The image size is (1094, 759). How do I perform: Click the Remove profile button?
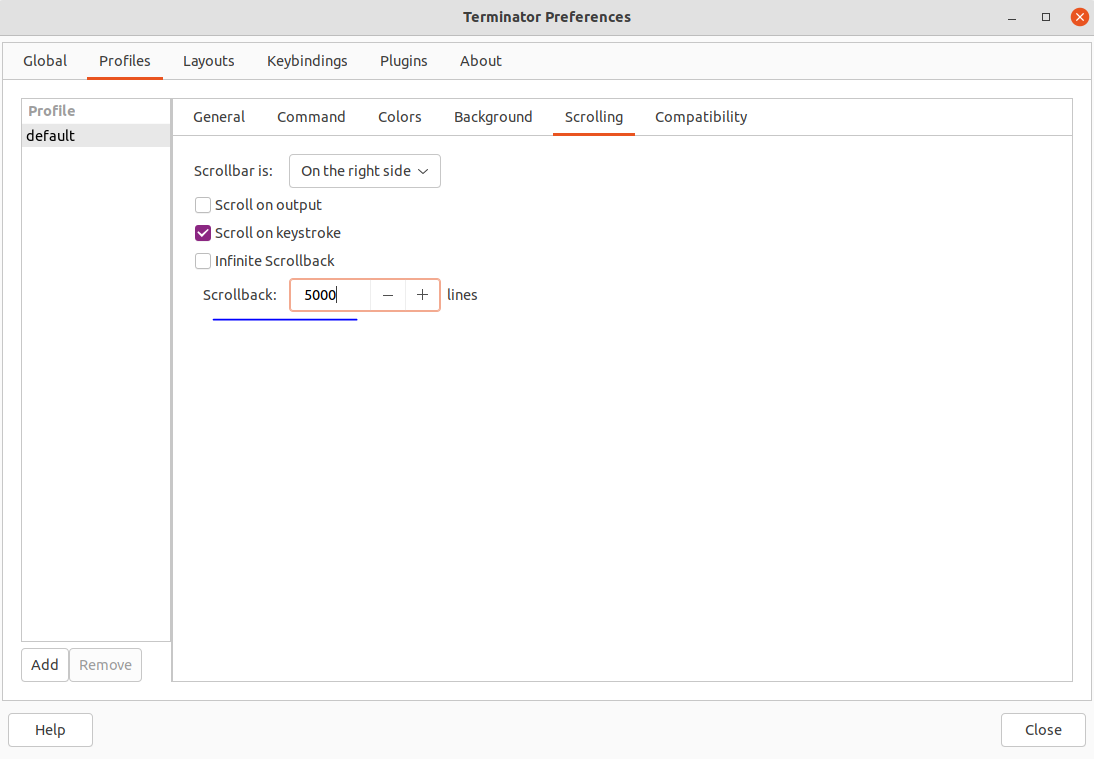pyautogui.click(x=105, y=665)
